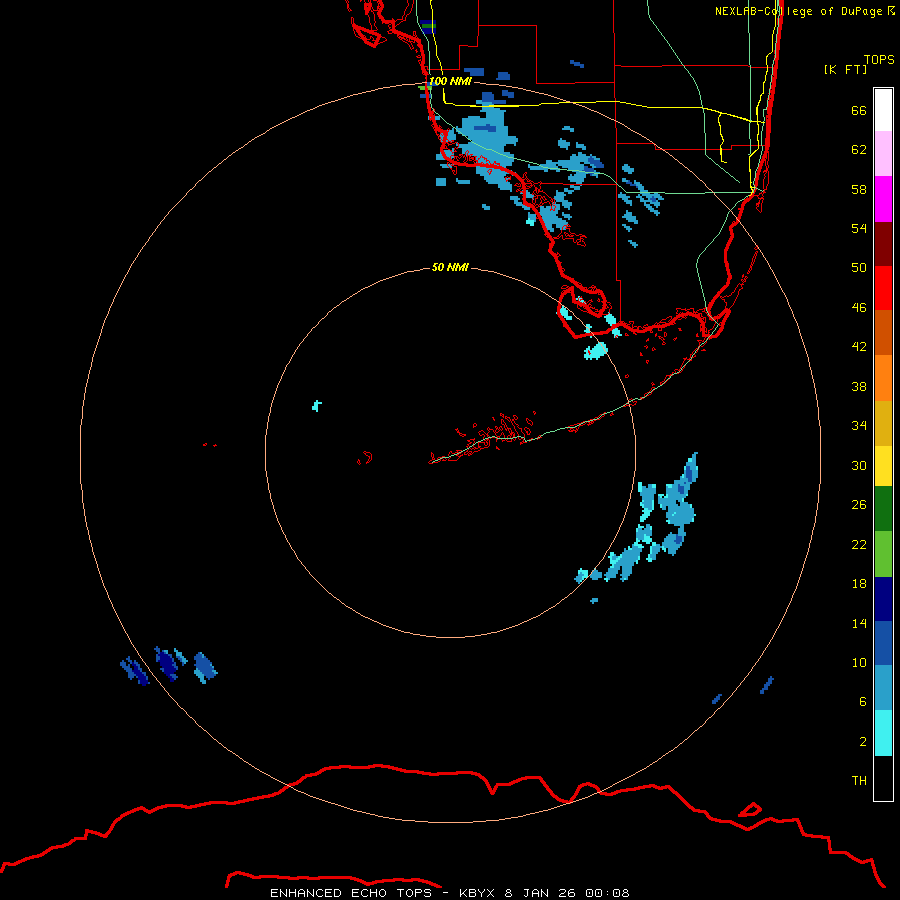This screenshot has height=900, width=900.
Task: Click the 46 legend value label
Action: 859,307
